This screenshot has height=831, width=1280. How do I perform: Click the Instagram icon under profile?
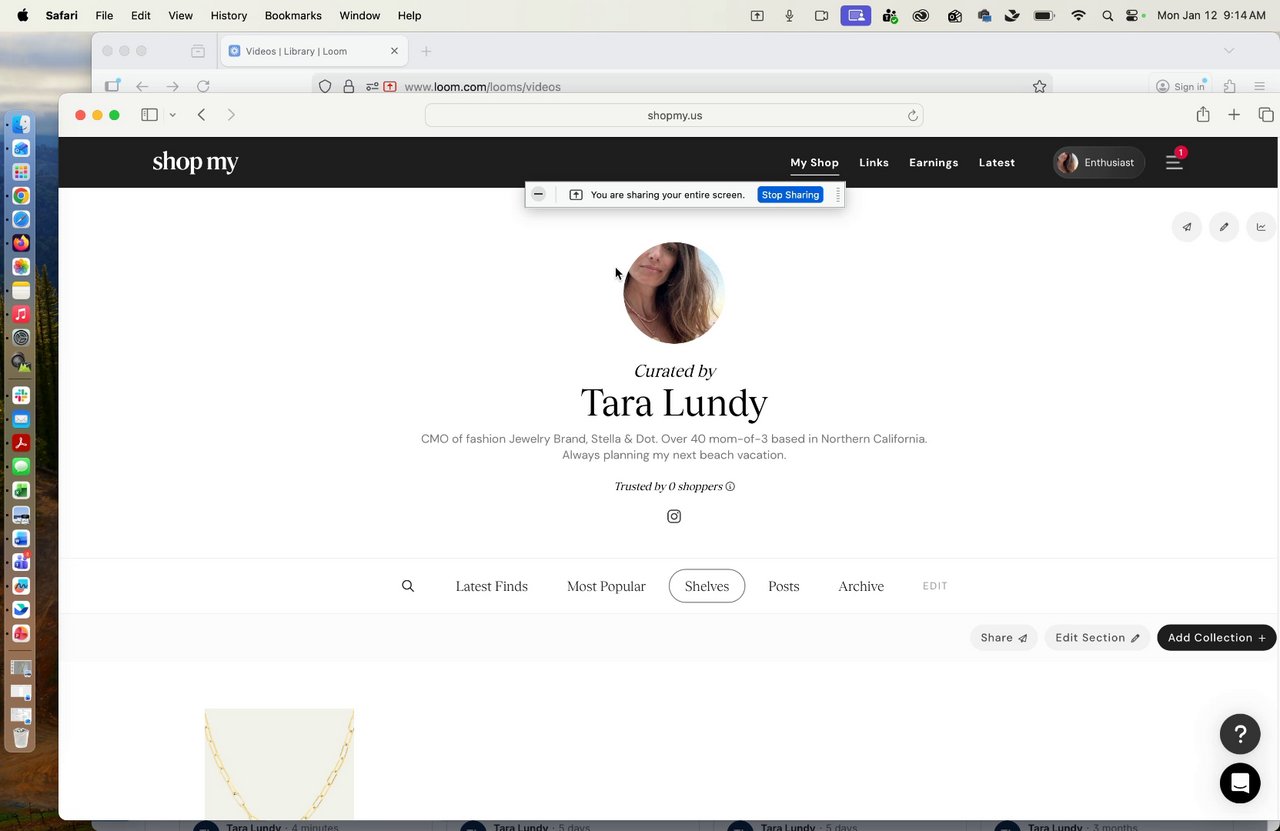click(674, 517)
